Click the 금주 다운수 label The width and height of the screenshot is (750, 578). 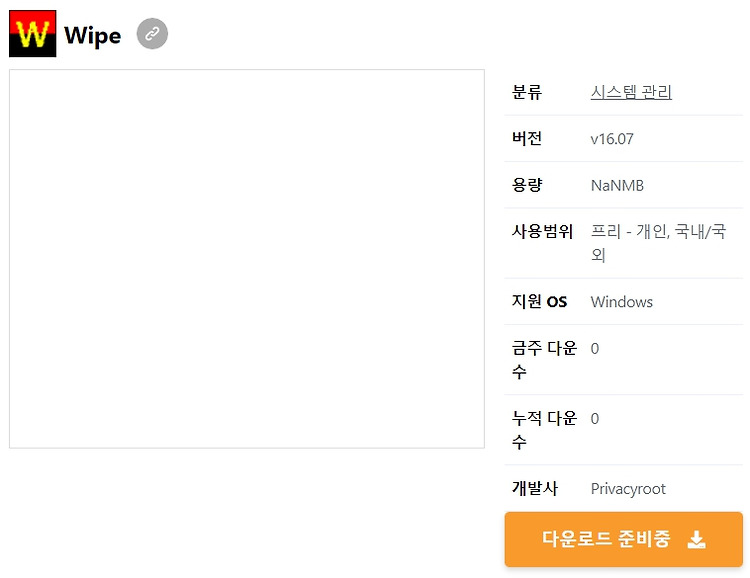pyautogui.click(x=544, y=359)
